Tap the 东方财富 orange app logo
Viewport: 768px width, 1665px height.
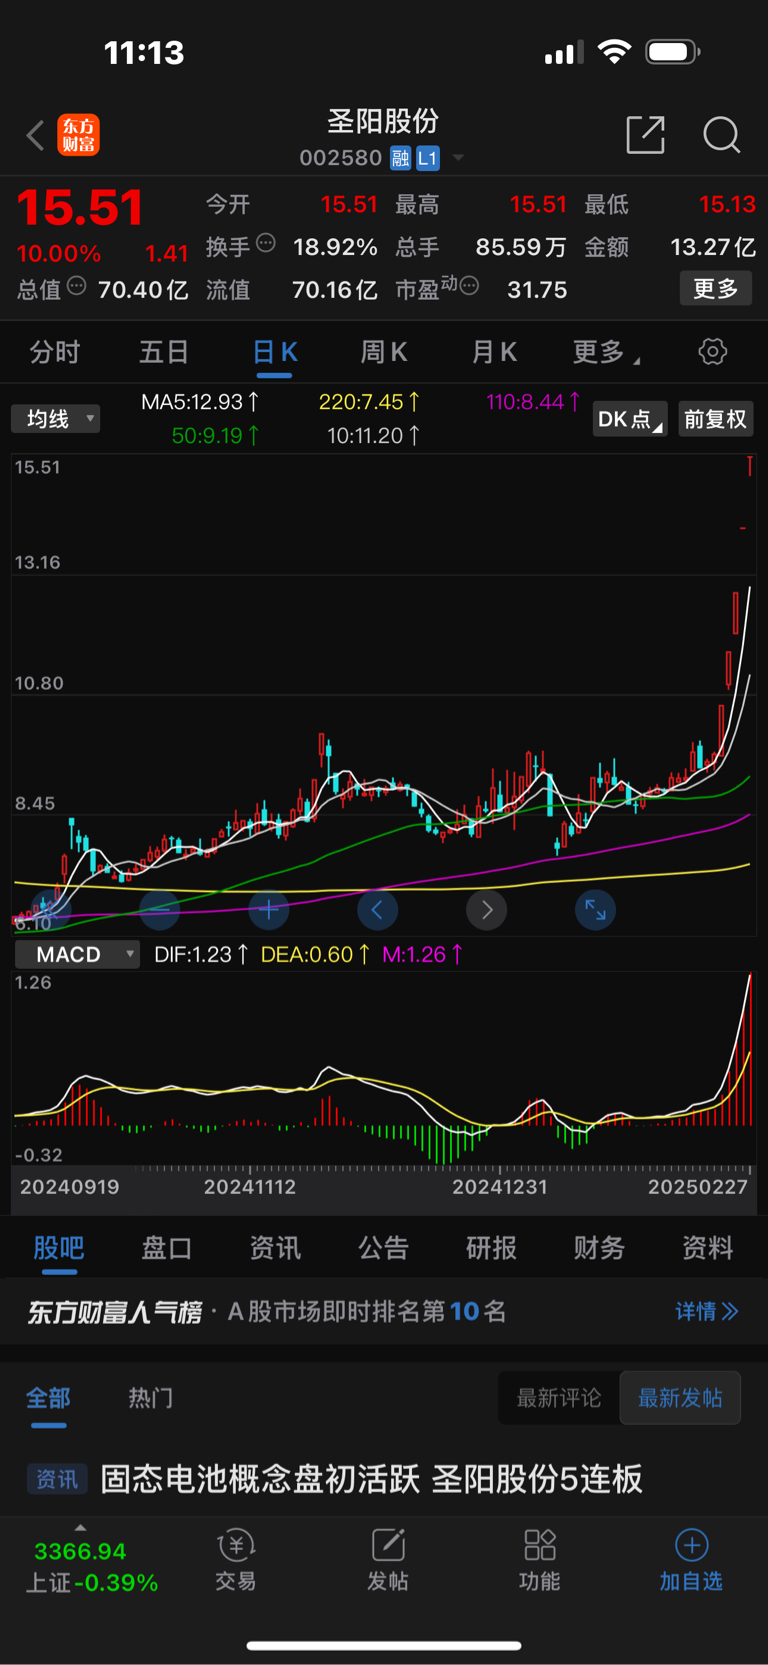[x=79, y=135]
